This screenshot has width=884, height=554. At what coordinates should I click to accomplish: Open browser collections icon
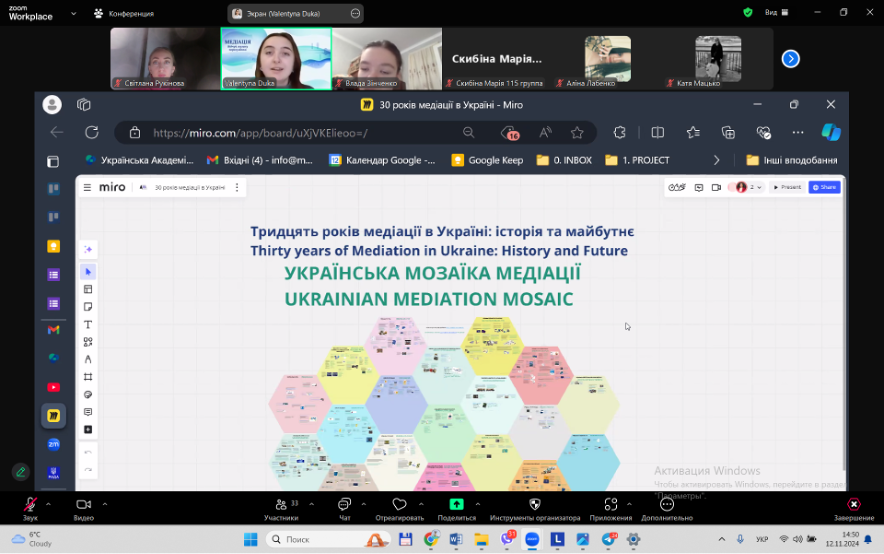click(x=728, y=132)
